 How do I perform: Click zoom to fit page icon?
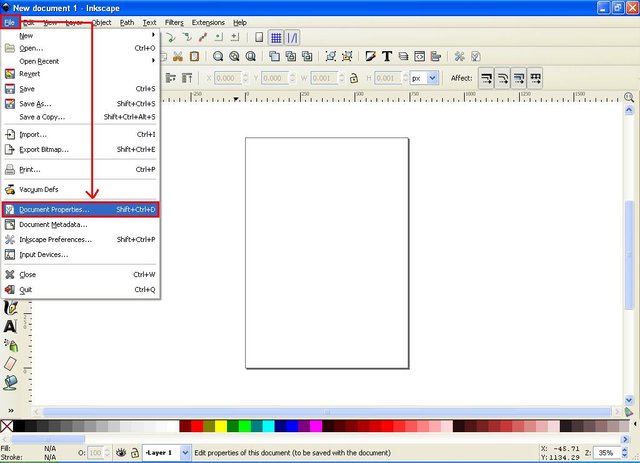pos(251,56)
